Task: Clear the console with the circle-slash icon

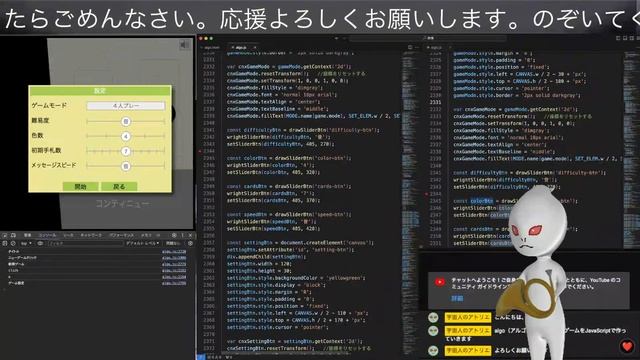Action: coord(13,243)
